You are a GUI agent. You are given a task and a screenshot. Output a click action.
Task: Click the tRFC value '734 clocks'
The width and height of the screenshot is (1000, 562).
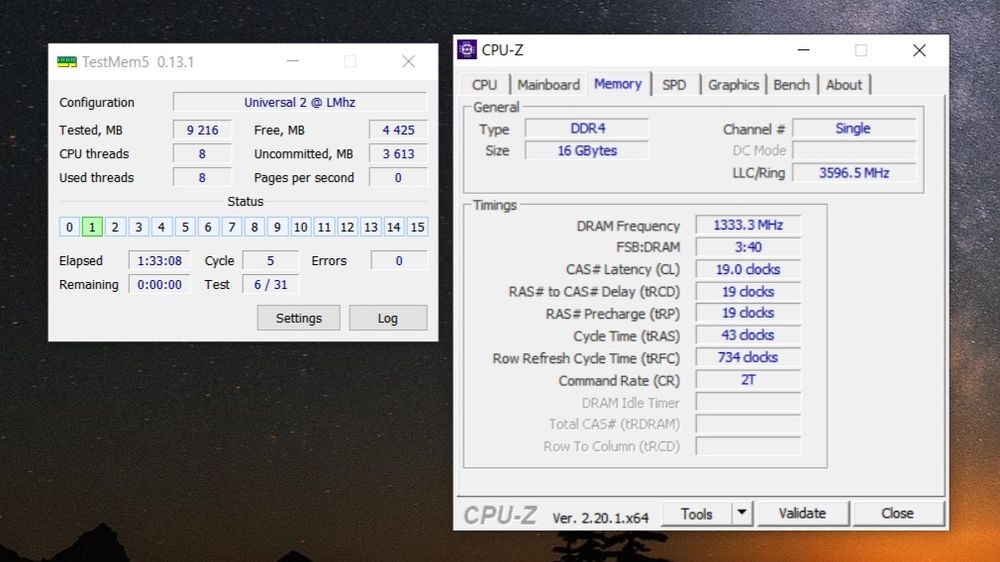point(747,357)
